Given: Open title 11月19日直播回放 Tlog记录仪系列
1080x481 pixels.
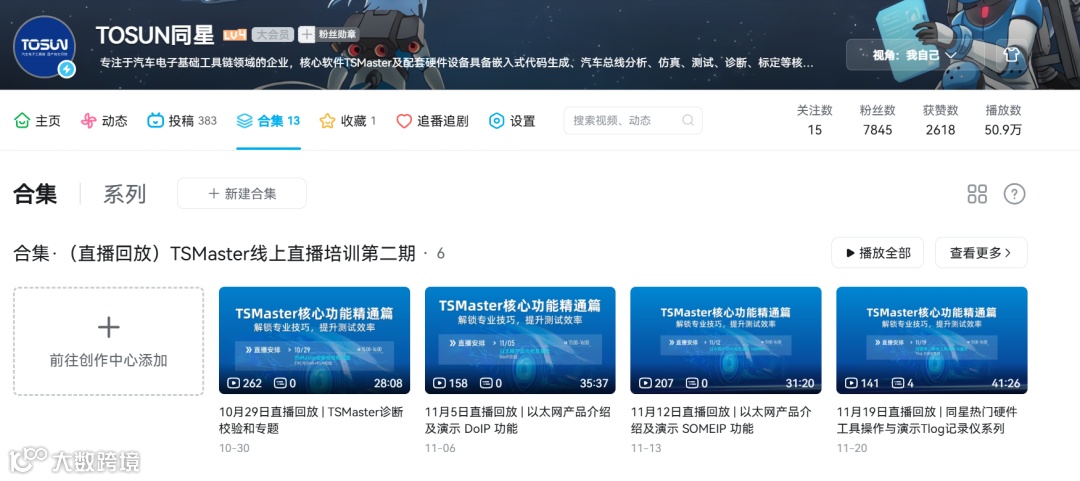Looking at the screenshot, I should [927, 420].
